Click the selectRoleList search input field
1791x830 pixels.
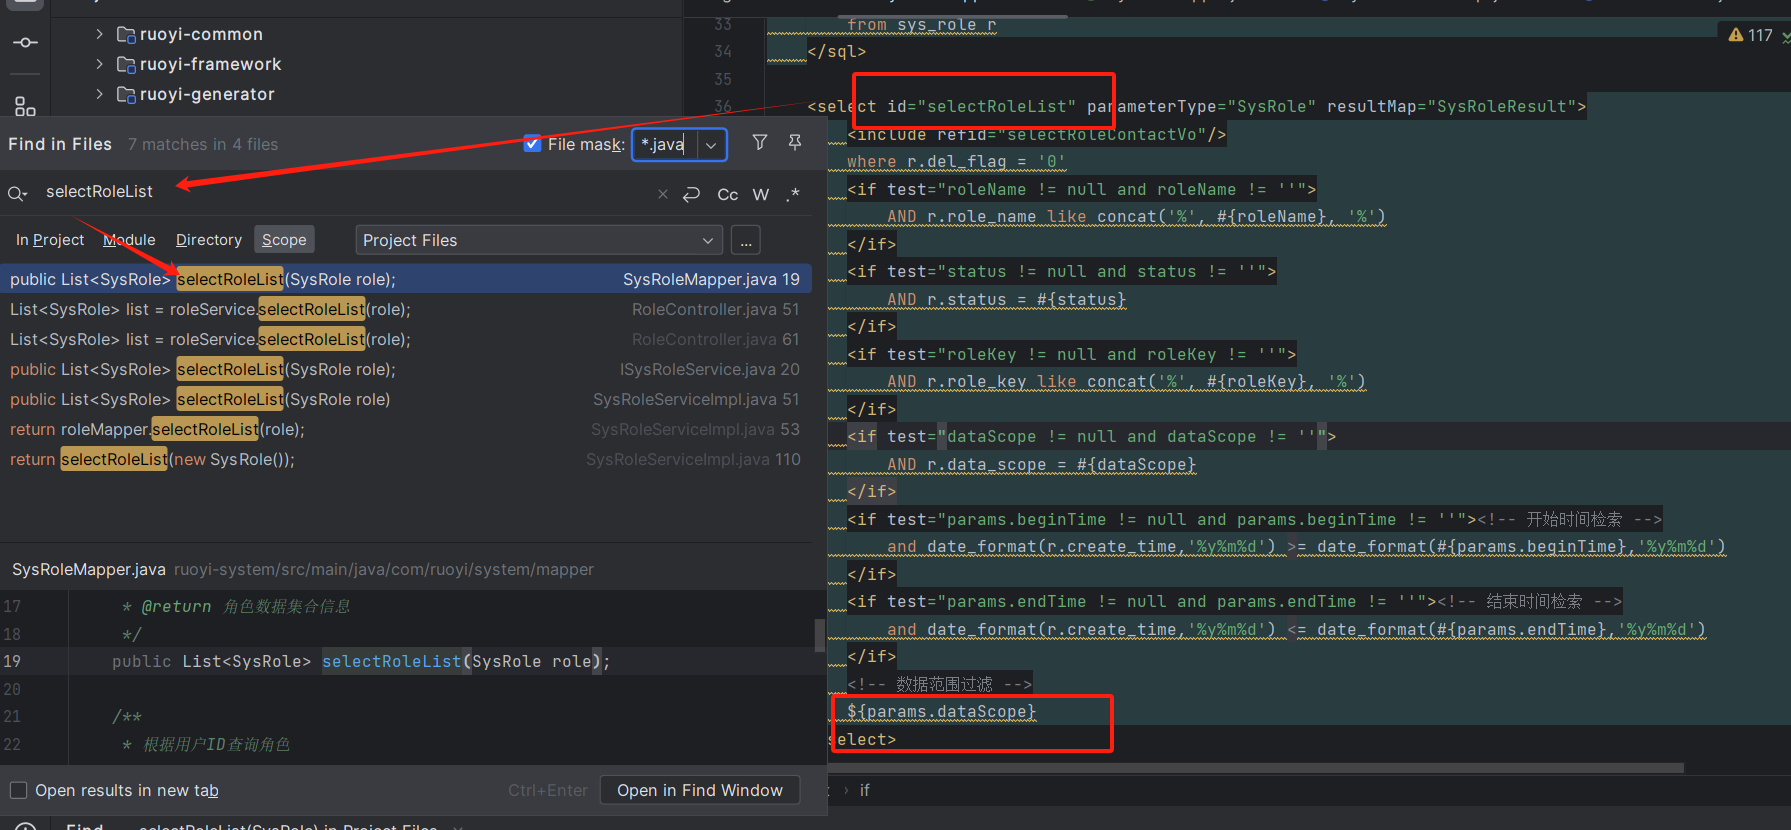[340, 192]
